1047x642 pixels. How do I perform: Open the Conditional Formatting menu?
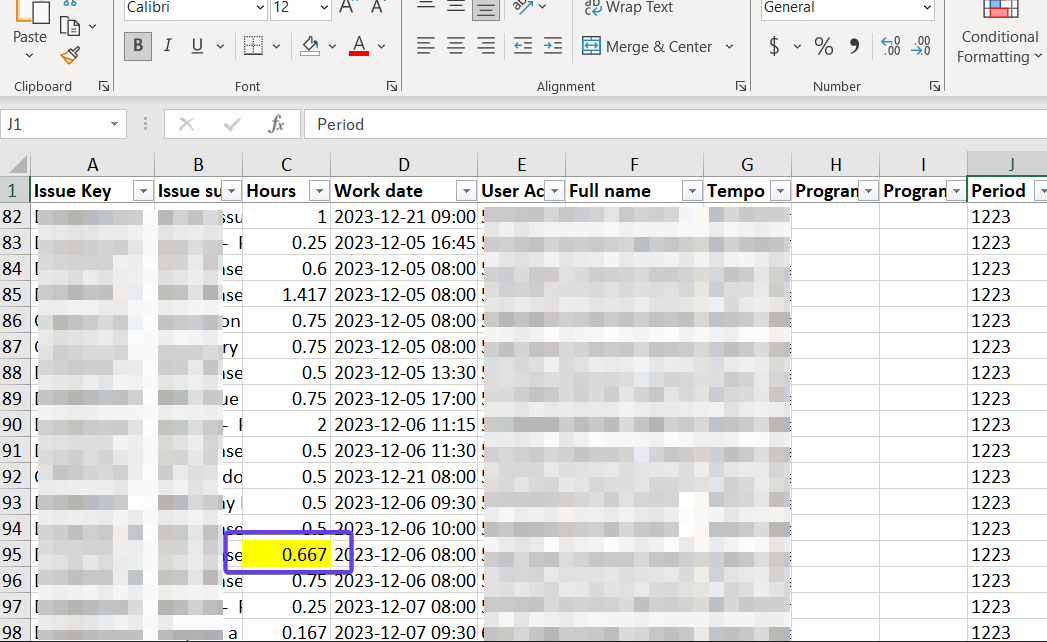(x=999, y=47)
